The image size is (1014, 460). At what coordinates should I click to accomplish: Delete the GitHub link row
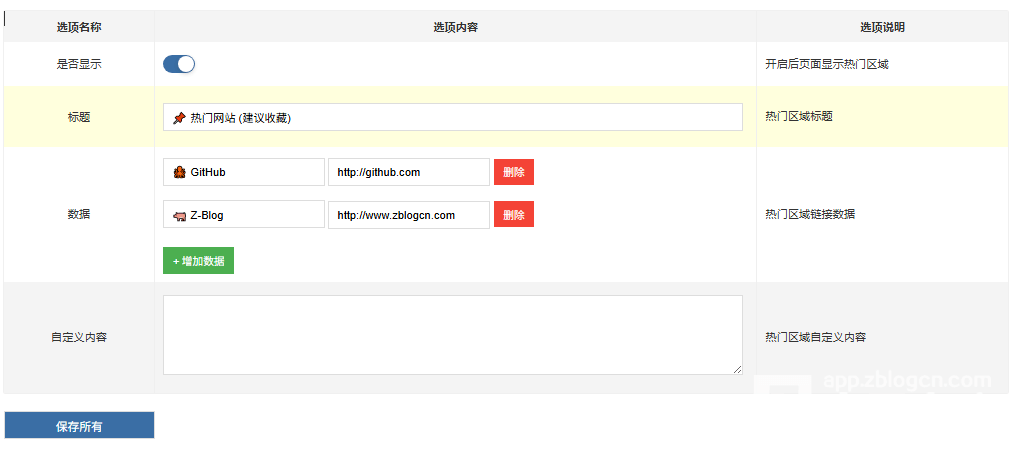(513, 172)
